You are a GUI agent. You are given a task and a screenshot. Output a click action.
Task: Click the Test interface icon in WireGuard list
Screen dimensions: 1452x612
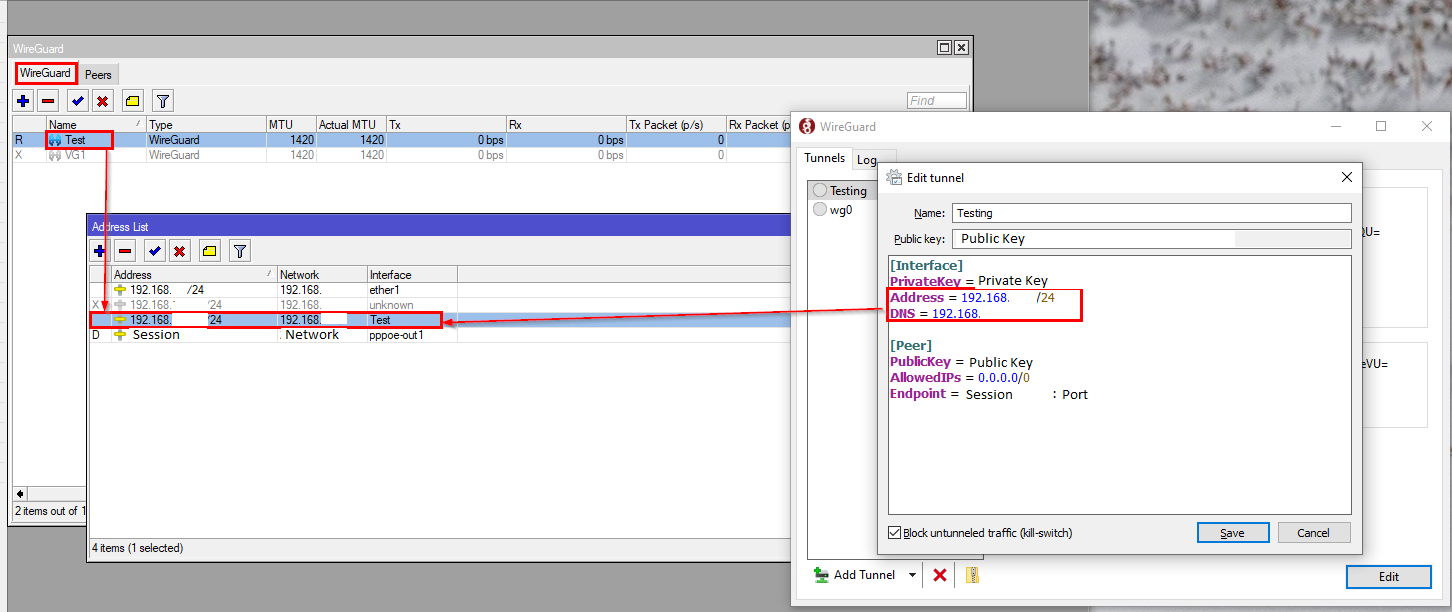pos(55,140)
